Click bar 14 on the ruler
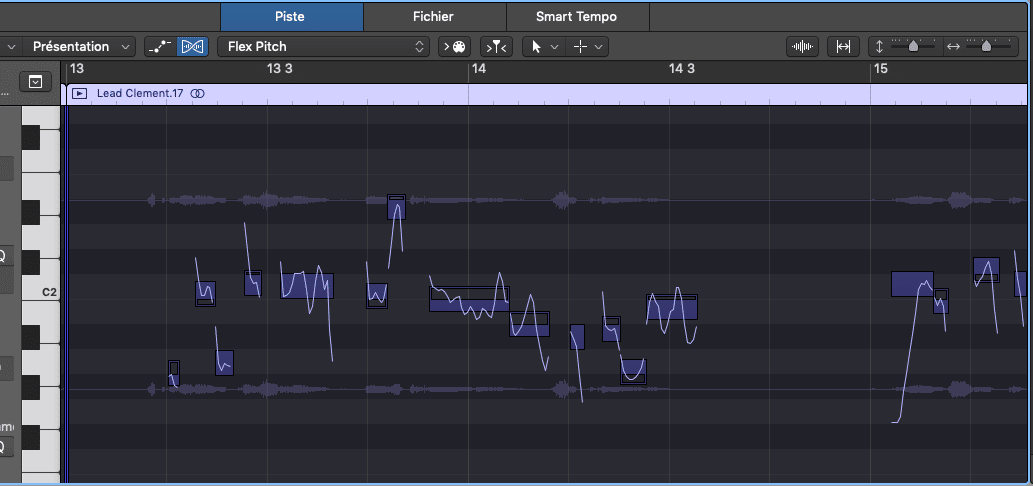 (479, 68)
